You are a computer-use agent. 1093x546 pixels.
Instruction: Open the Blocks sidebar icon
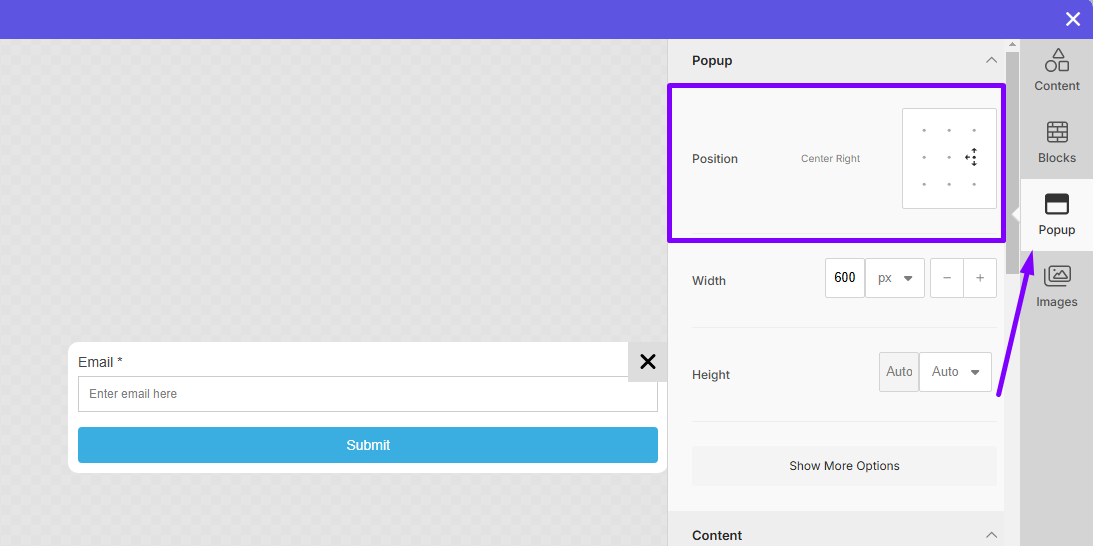tap(1056, 142)
